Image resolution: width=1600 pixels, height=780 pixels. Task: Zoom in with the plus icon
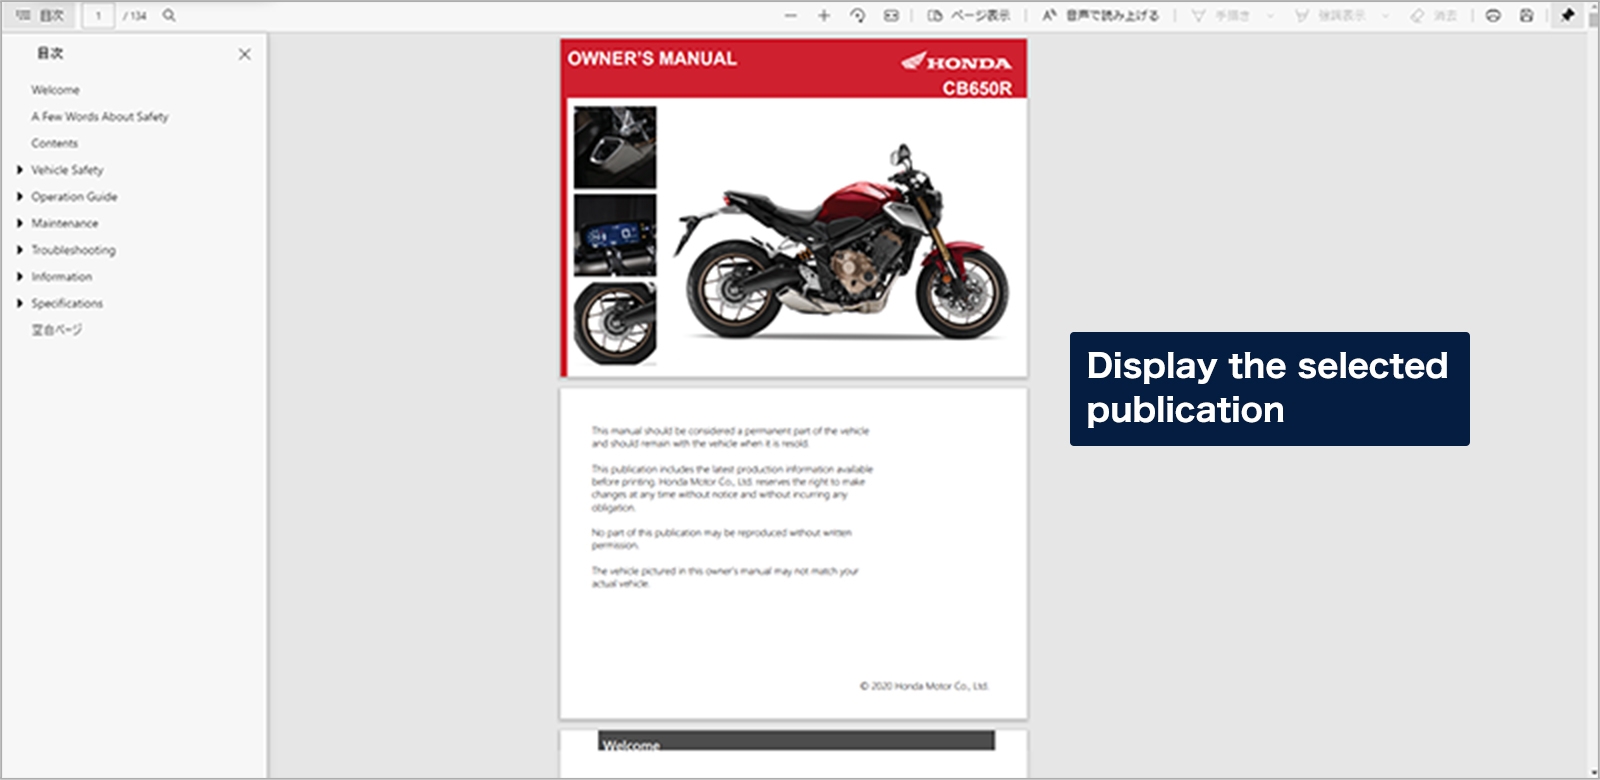824,16
